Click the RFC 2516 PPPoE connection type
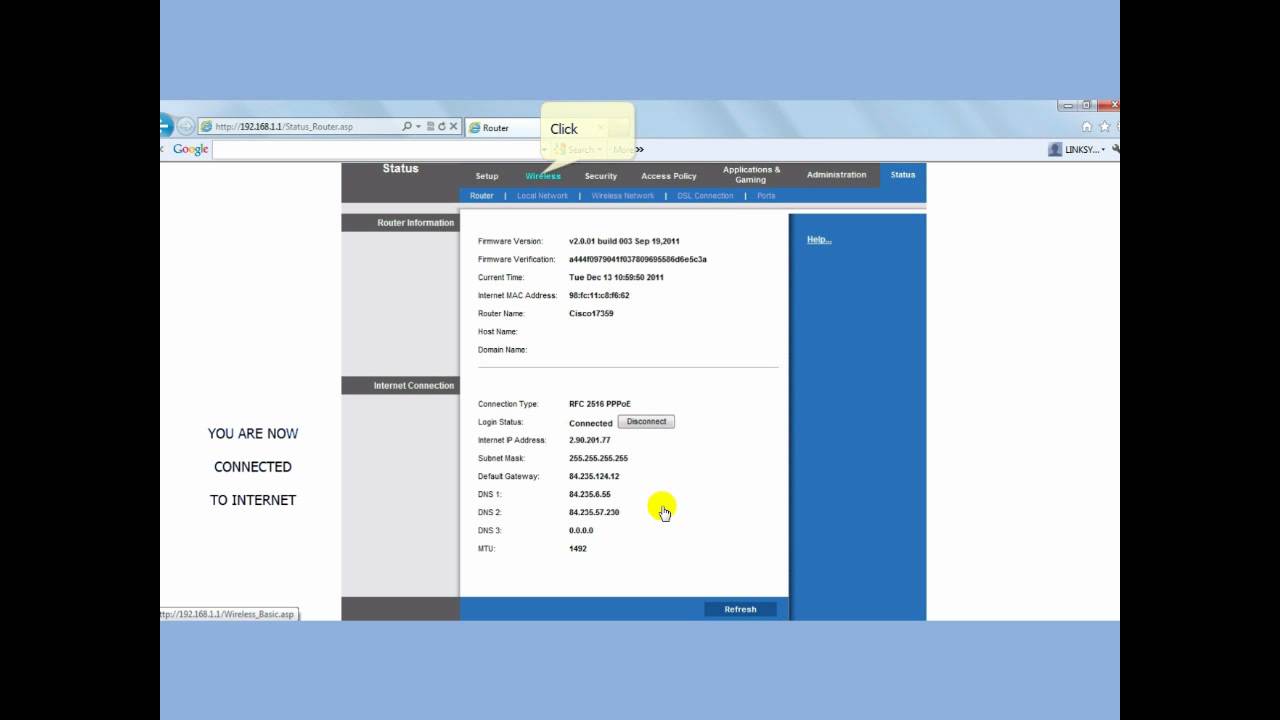Image resolution: width=1280 pixels, height=720 pixels. 600,404
